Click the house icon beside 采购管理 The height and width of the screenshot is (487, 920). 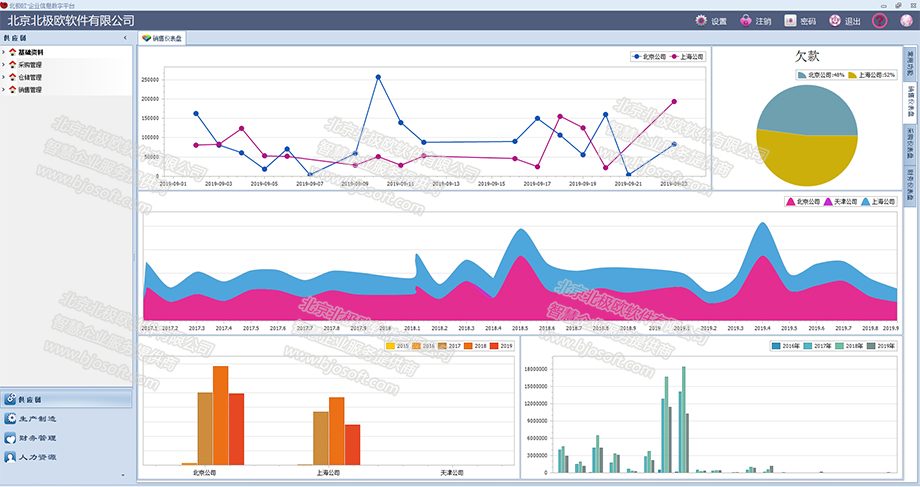[13, 65]
